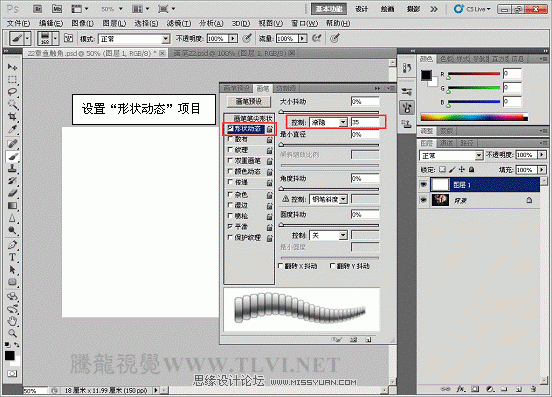This screenshot has height=397, width=552.
Task: Select the Crop tool
Action: point(12,116)
